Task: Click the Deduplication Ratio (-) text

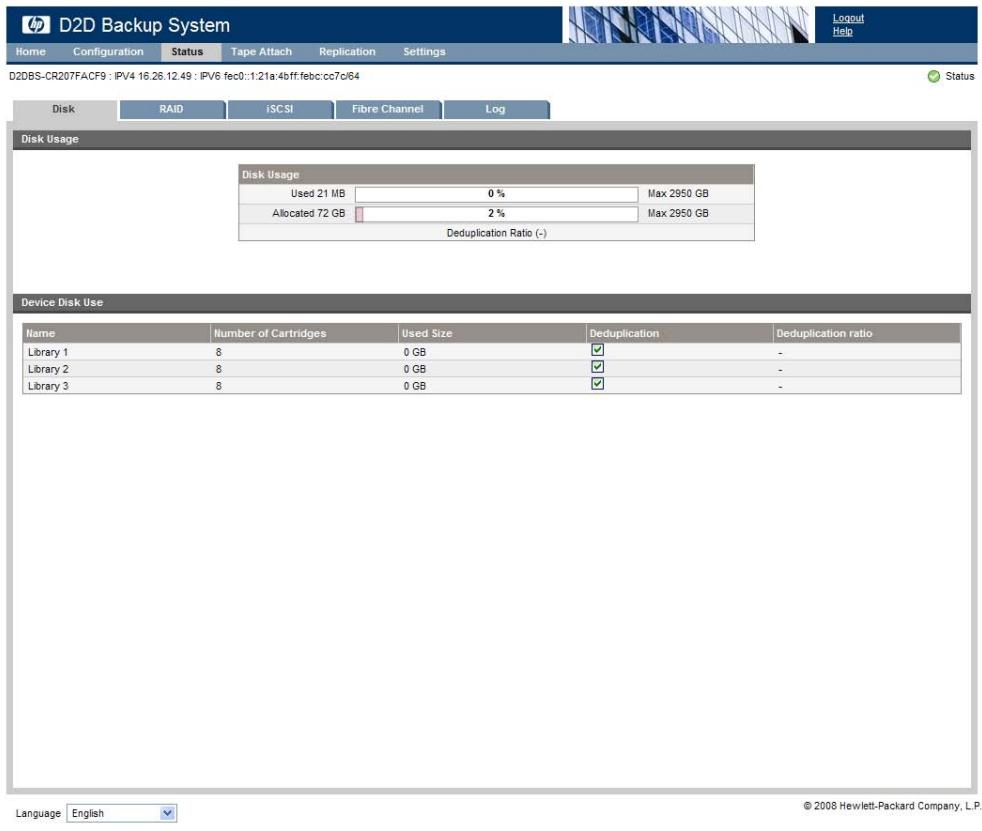Action: [496, 233]
